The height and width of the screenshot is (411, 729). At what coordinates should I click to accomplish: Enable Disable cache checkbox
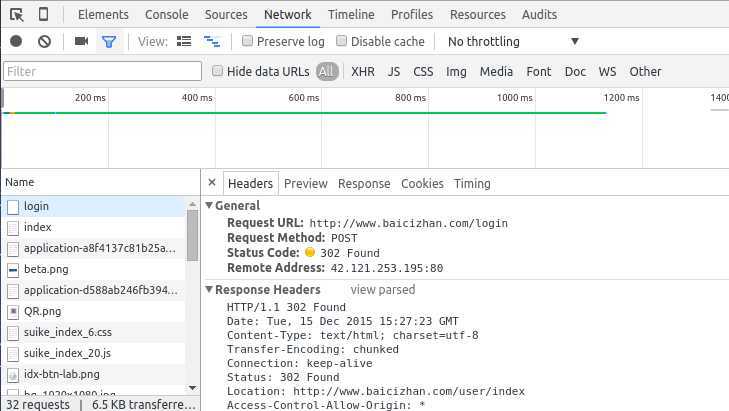pos(341,41)
